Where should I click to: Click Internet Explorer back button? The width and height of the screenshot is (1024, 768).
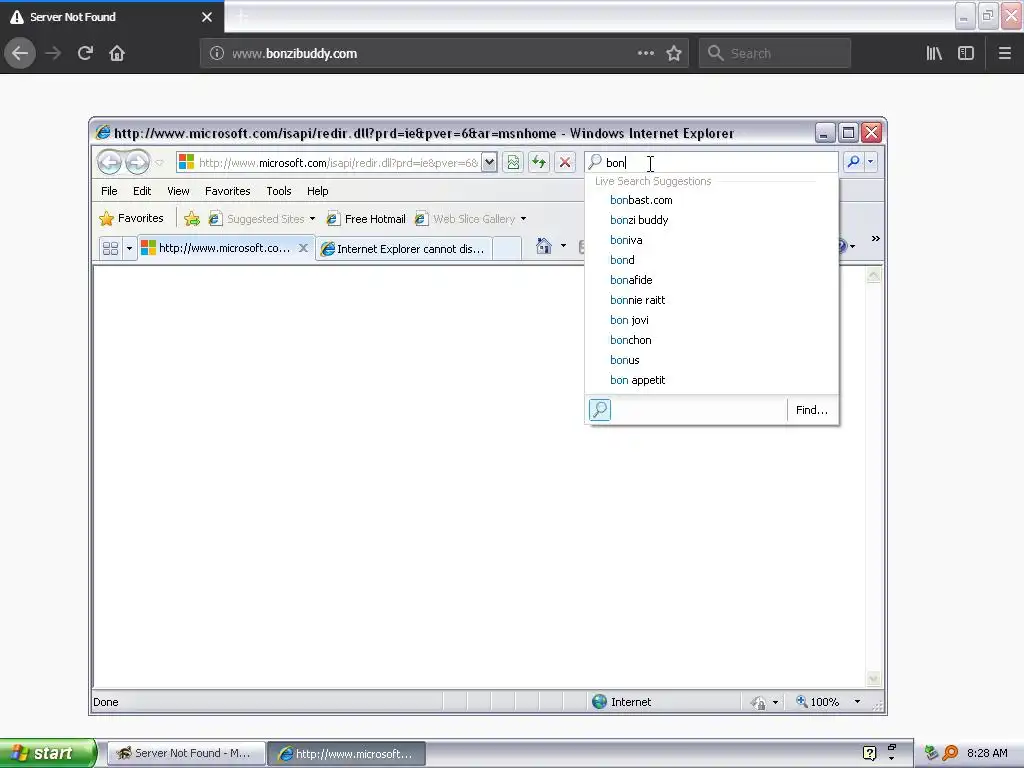(x=110, y=162)
